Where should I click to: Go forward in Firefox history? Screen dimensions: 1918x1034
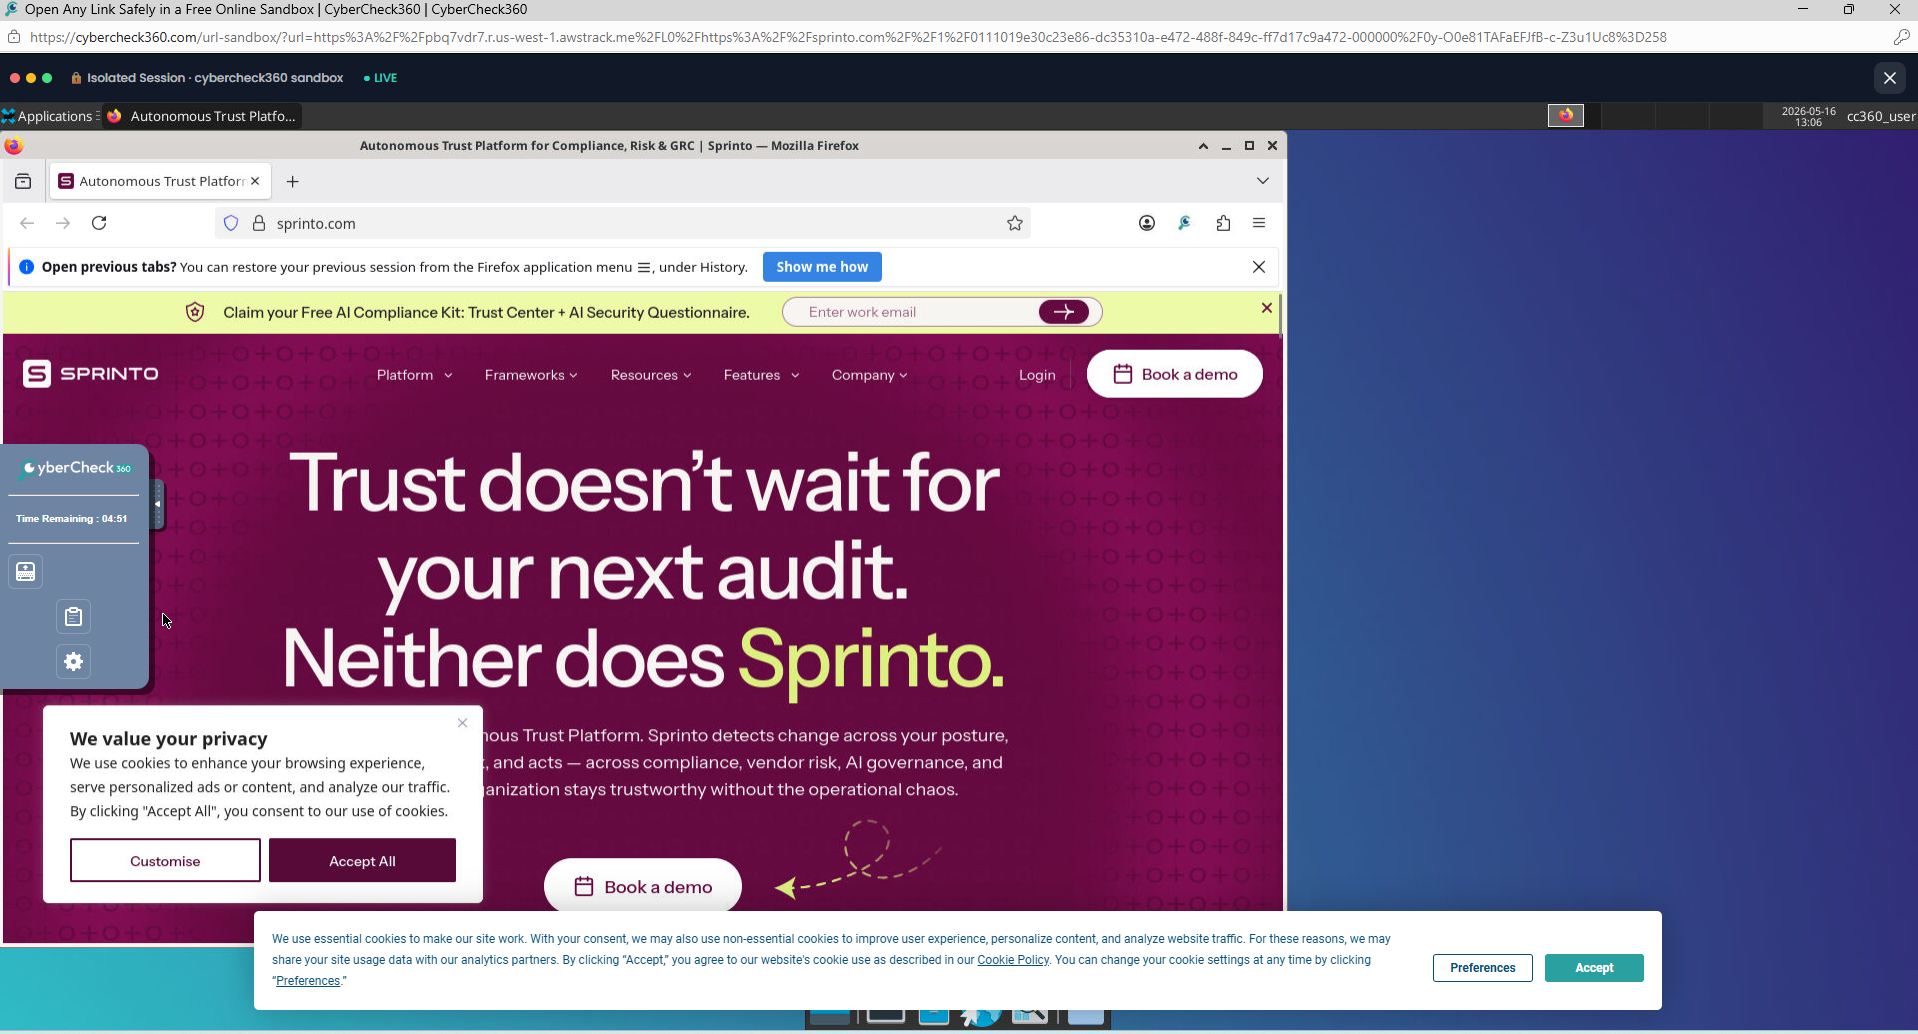tap(63, 223)
